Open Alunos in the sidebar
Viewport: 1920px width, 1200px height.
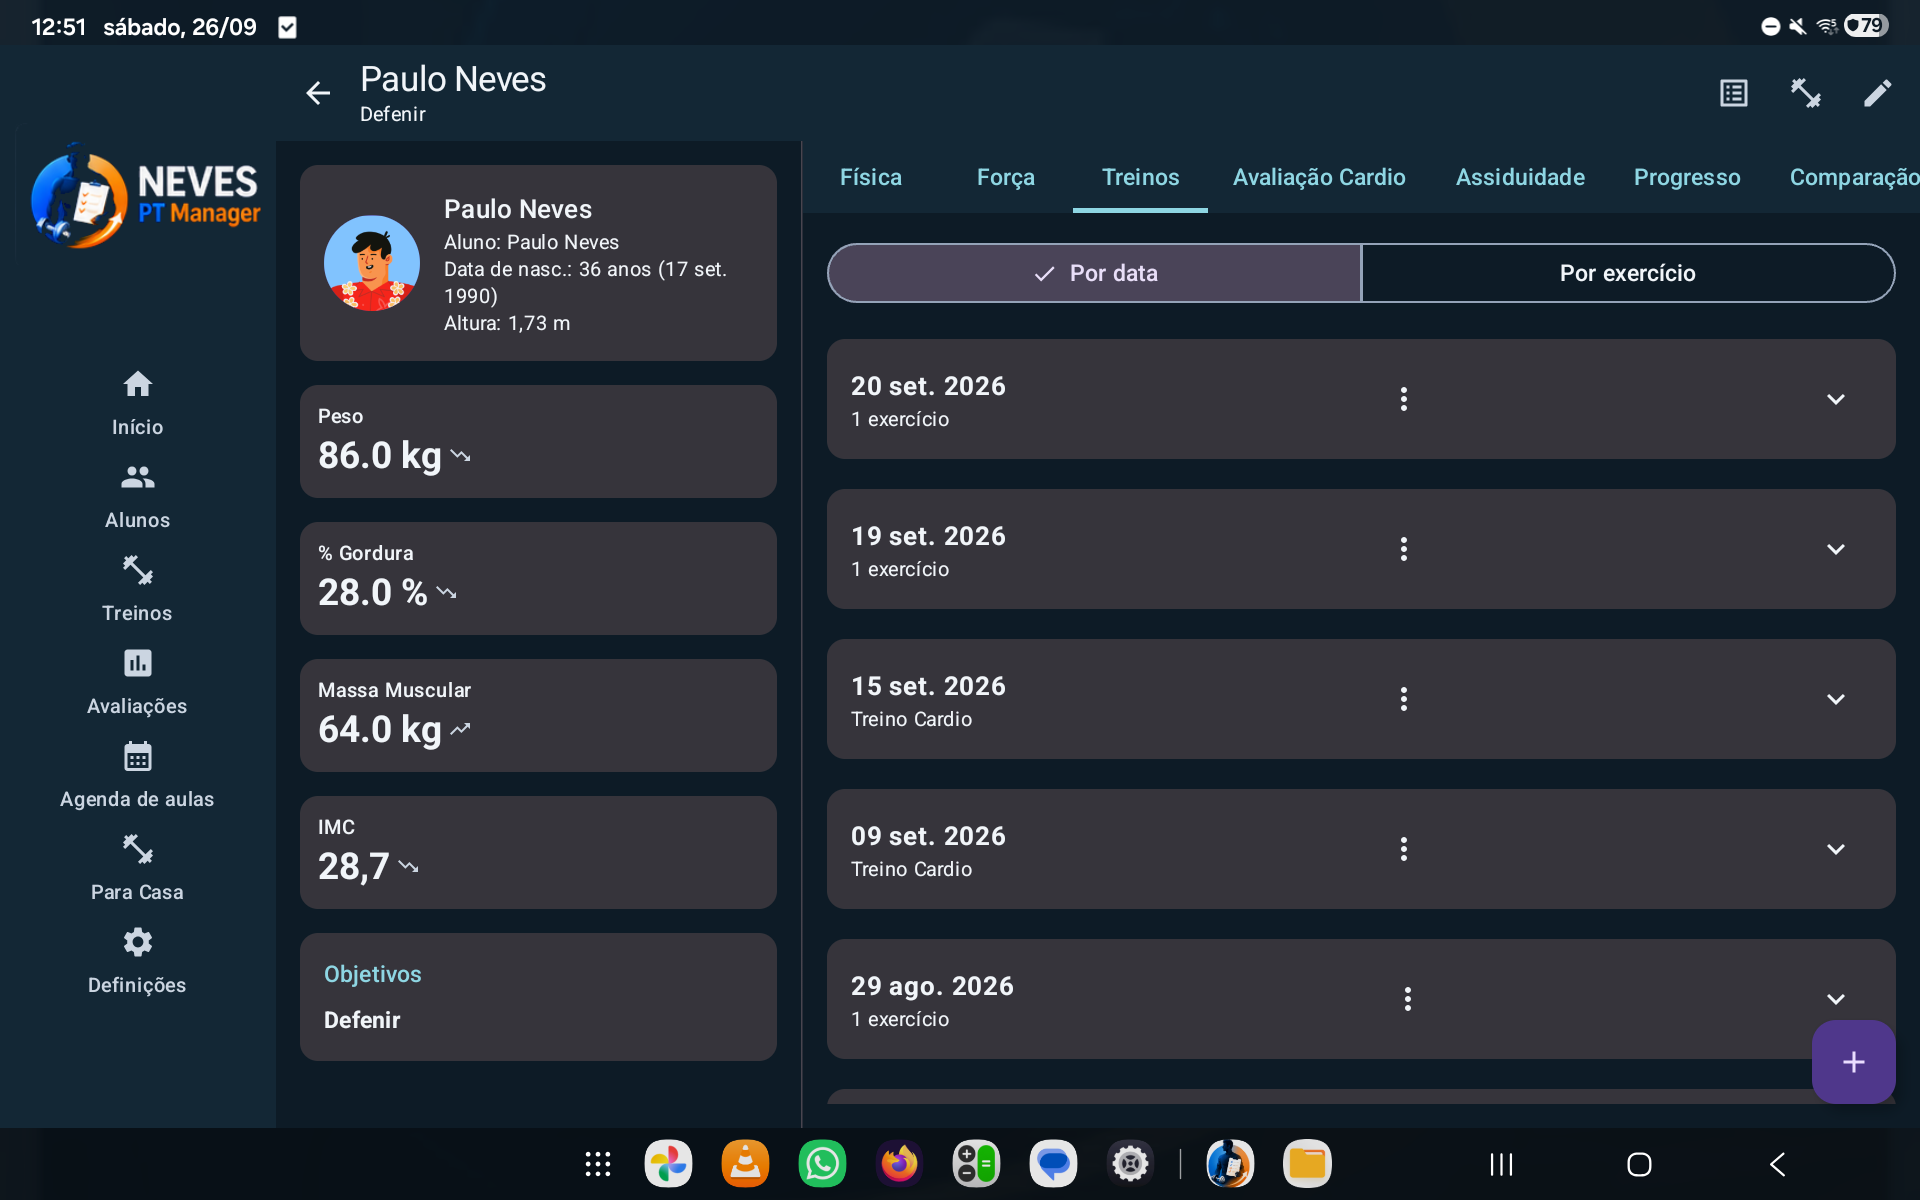point(137,496)
